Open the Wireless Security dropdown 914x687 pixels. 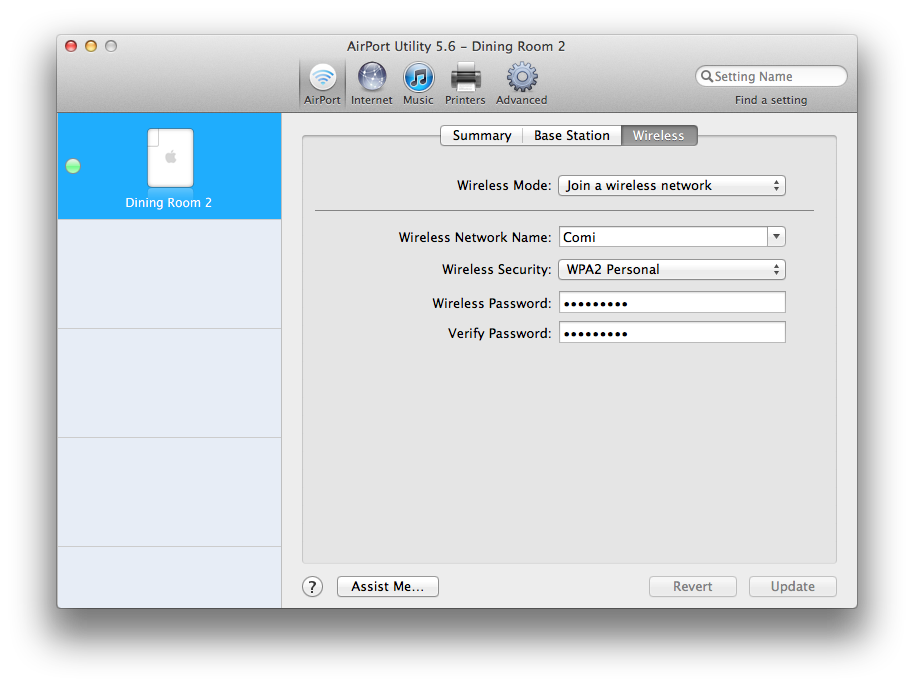click(x=672, y=269)
